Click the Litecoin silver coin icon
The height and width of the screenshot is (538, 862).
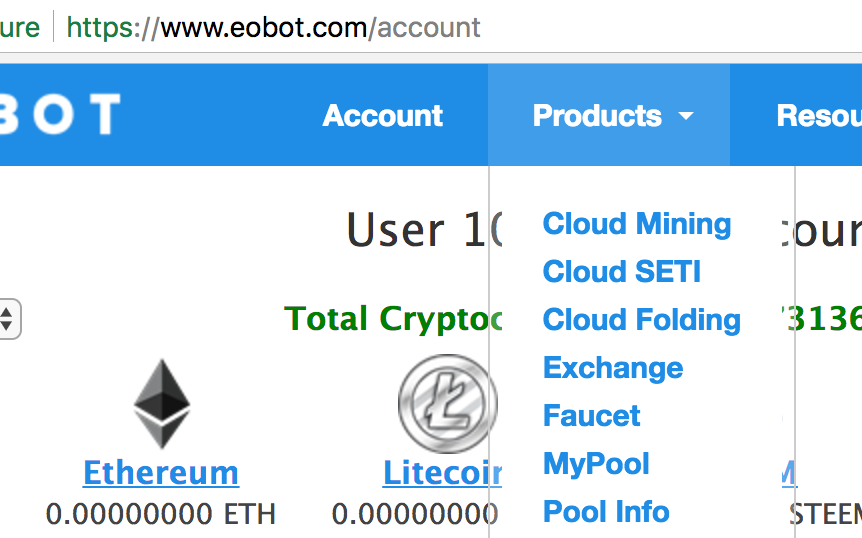(x=448, y=404)
